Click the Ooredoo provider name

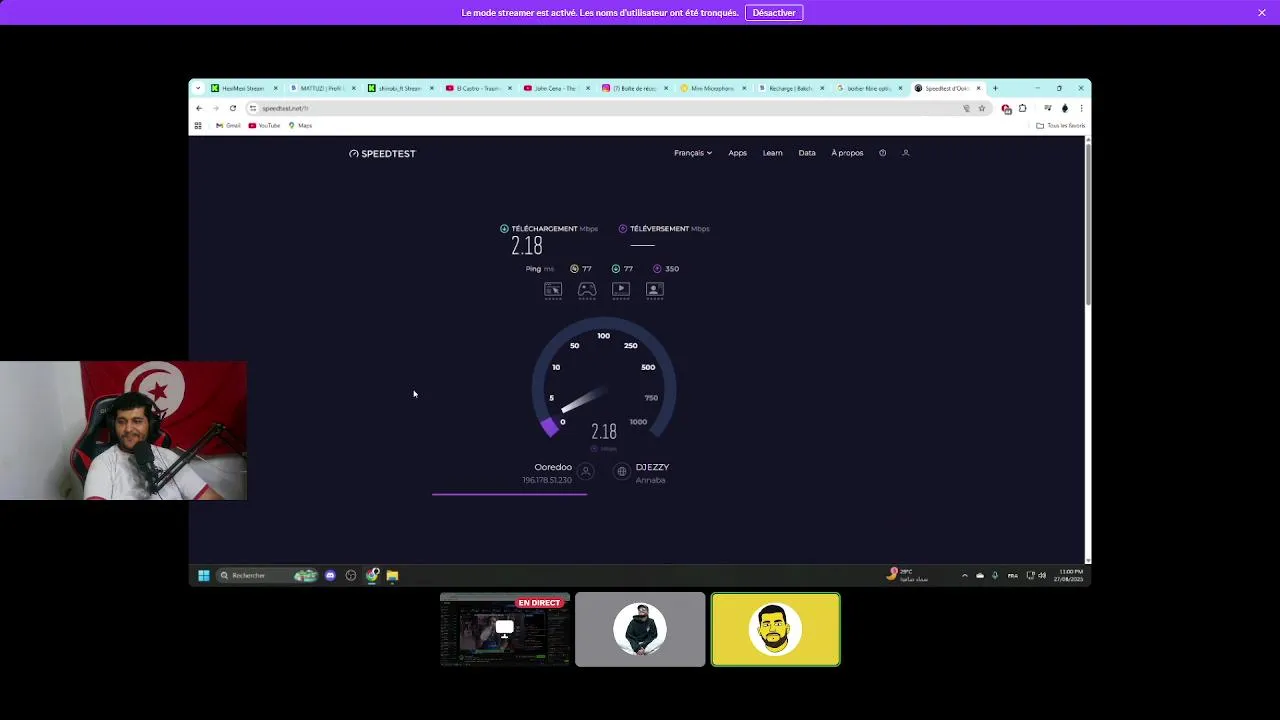point(553,467)
